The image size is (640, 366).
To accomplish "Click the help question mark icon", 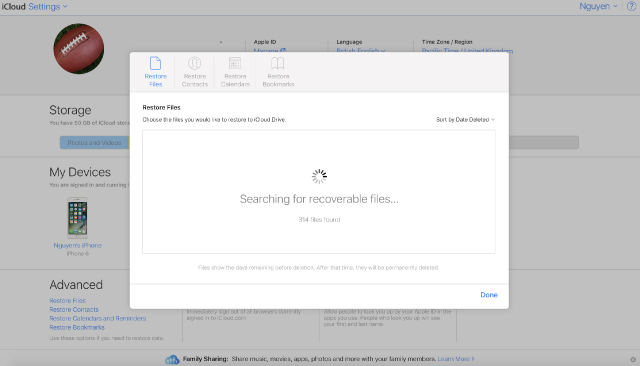I will [631, 7].
